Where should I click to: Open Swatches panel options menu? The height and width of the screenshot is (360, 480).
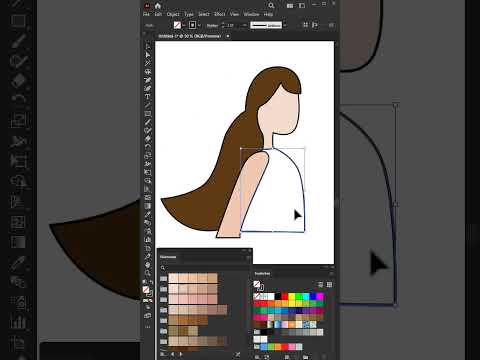[x=331, y=274]
